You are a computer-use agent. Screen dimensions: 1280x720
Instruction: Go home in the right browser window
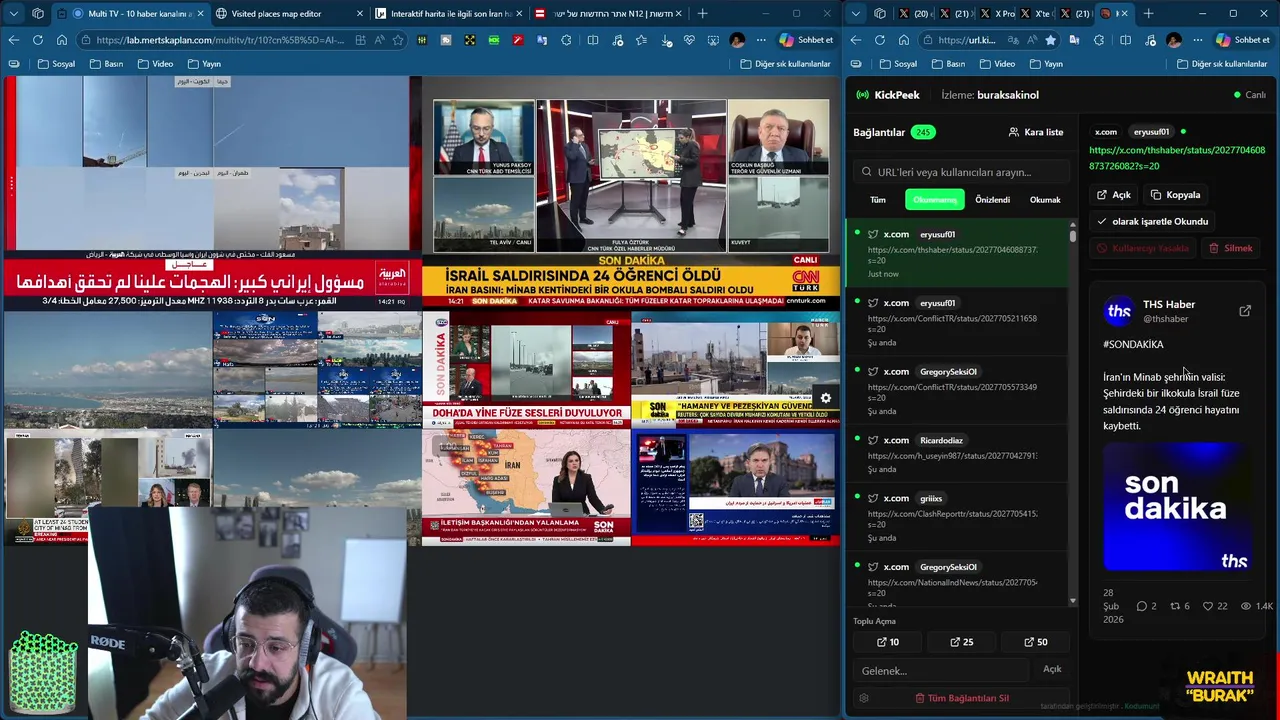[x=903, y=40]
